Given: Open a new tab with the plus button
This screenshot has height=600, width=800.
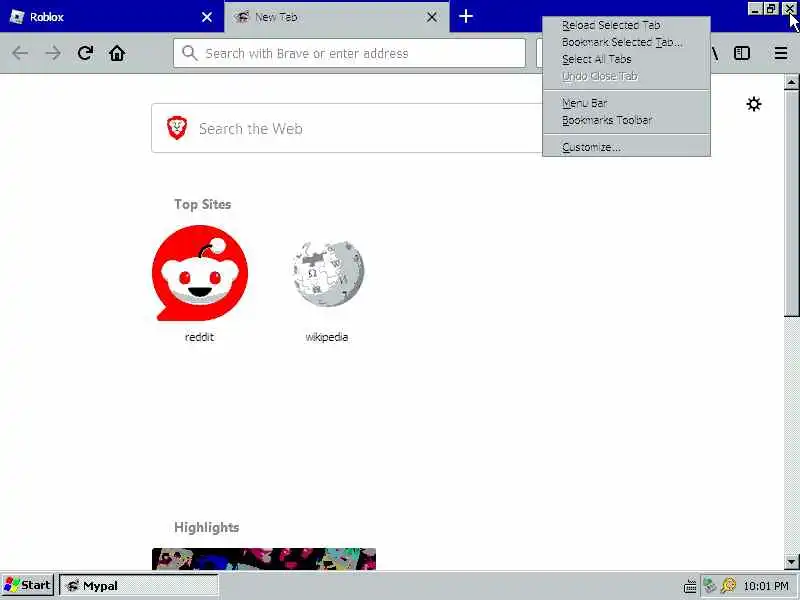Looking at the screenshot, I should [465, 16].
